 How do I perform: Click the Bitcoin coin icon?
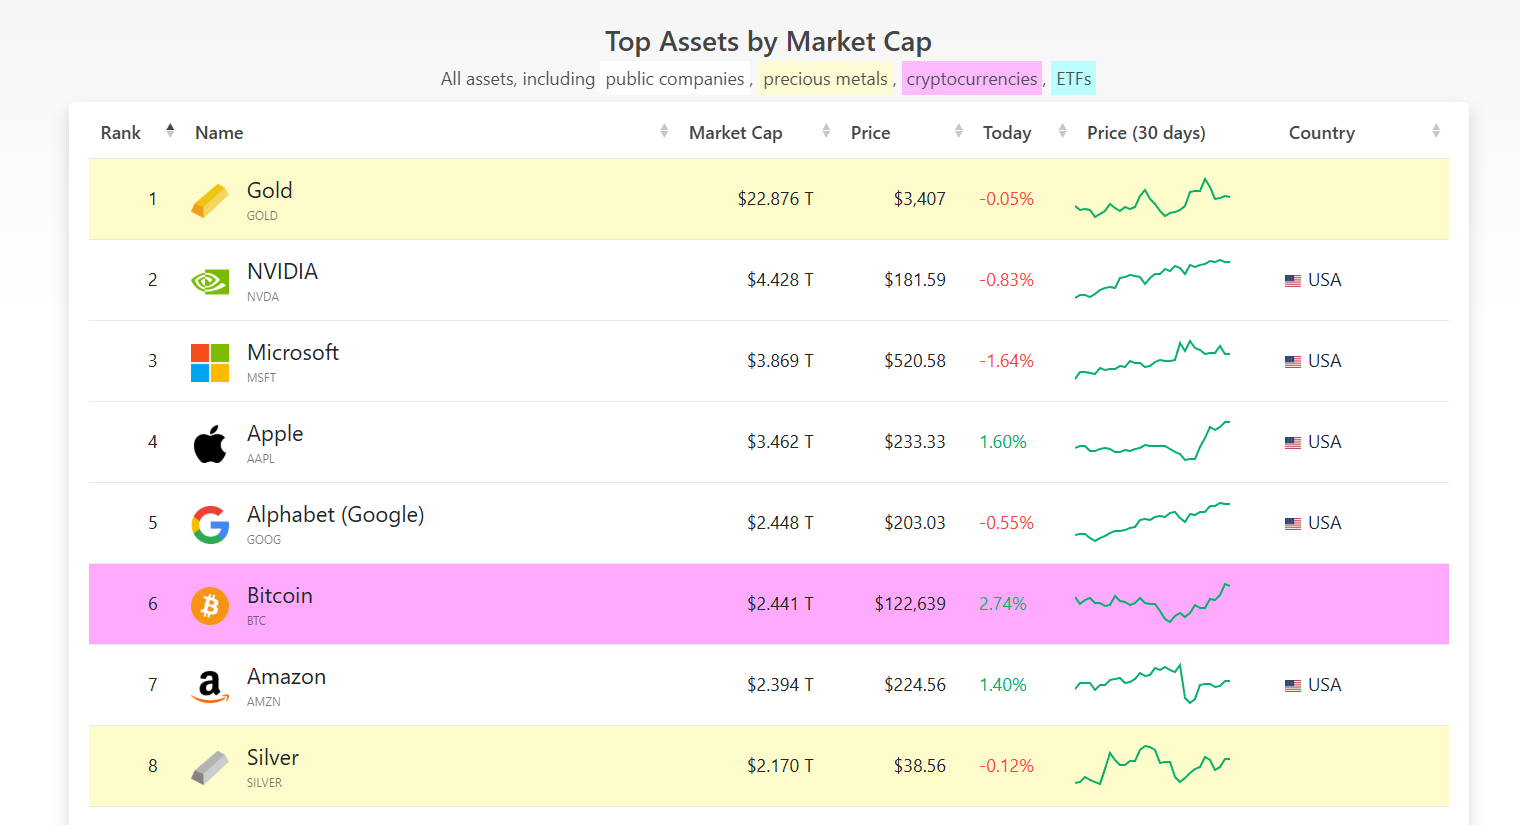[210, 605]
